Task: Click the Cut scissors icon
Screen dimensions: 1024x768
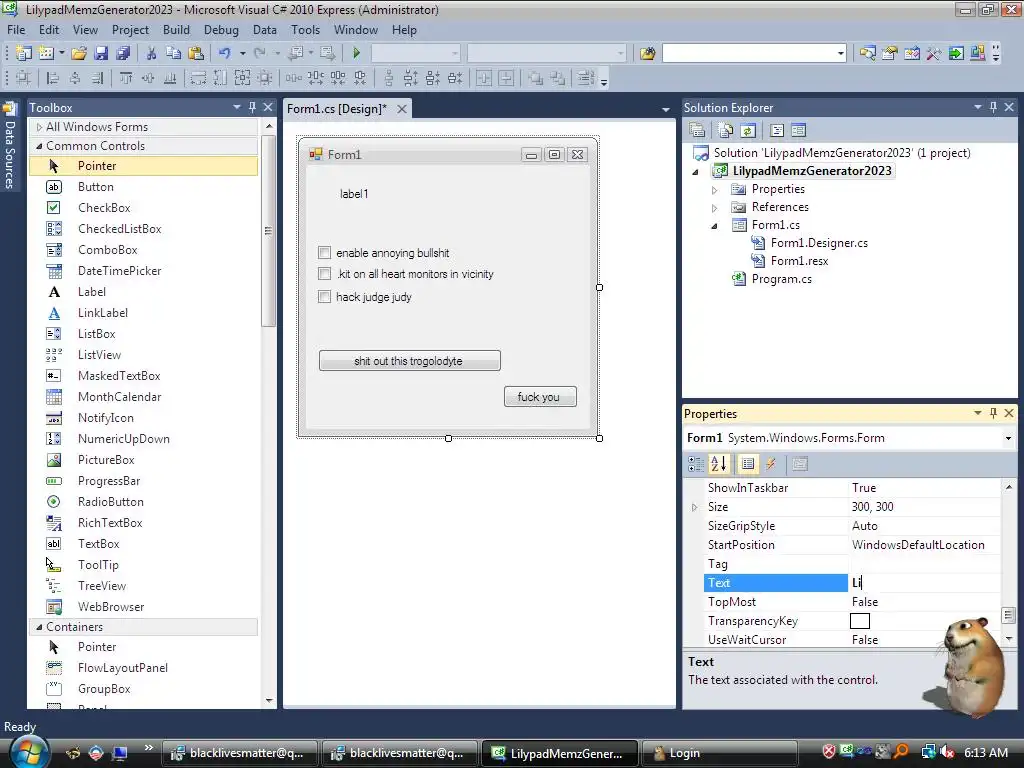Action: click(x=151, y=53)
